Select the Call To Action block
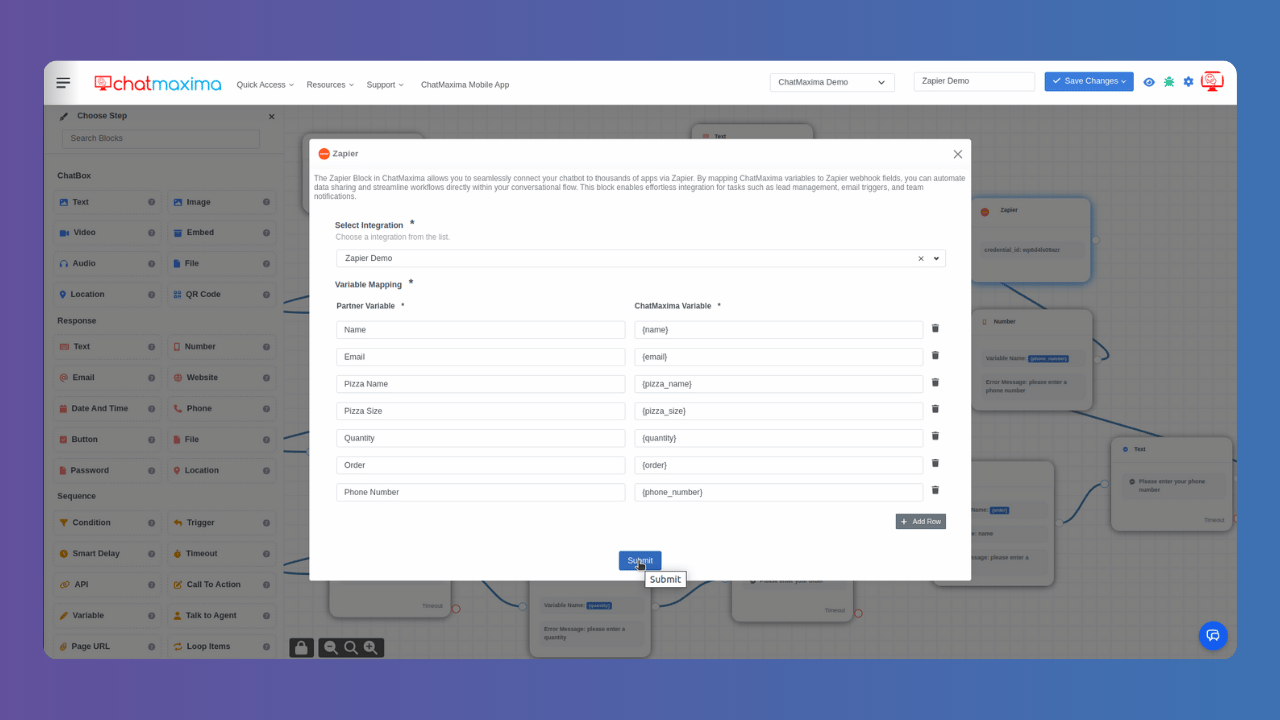 pos(221,584)
